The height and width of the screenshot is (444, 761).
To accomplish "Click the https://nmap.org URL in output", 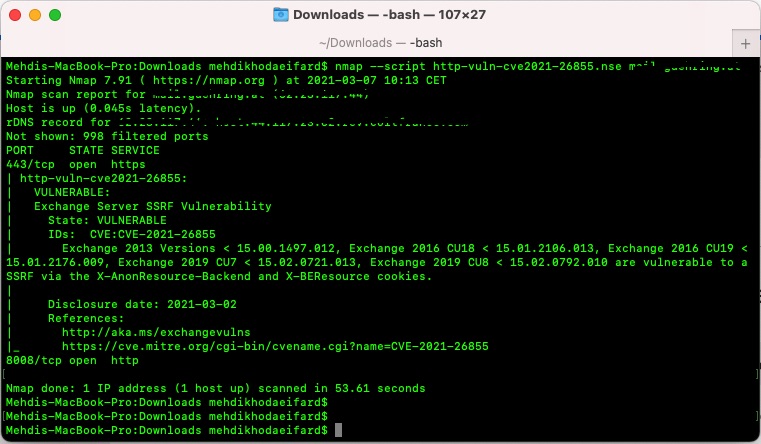I will pos(209,80).
